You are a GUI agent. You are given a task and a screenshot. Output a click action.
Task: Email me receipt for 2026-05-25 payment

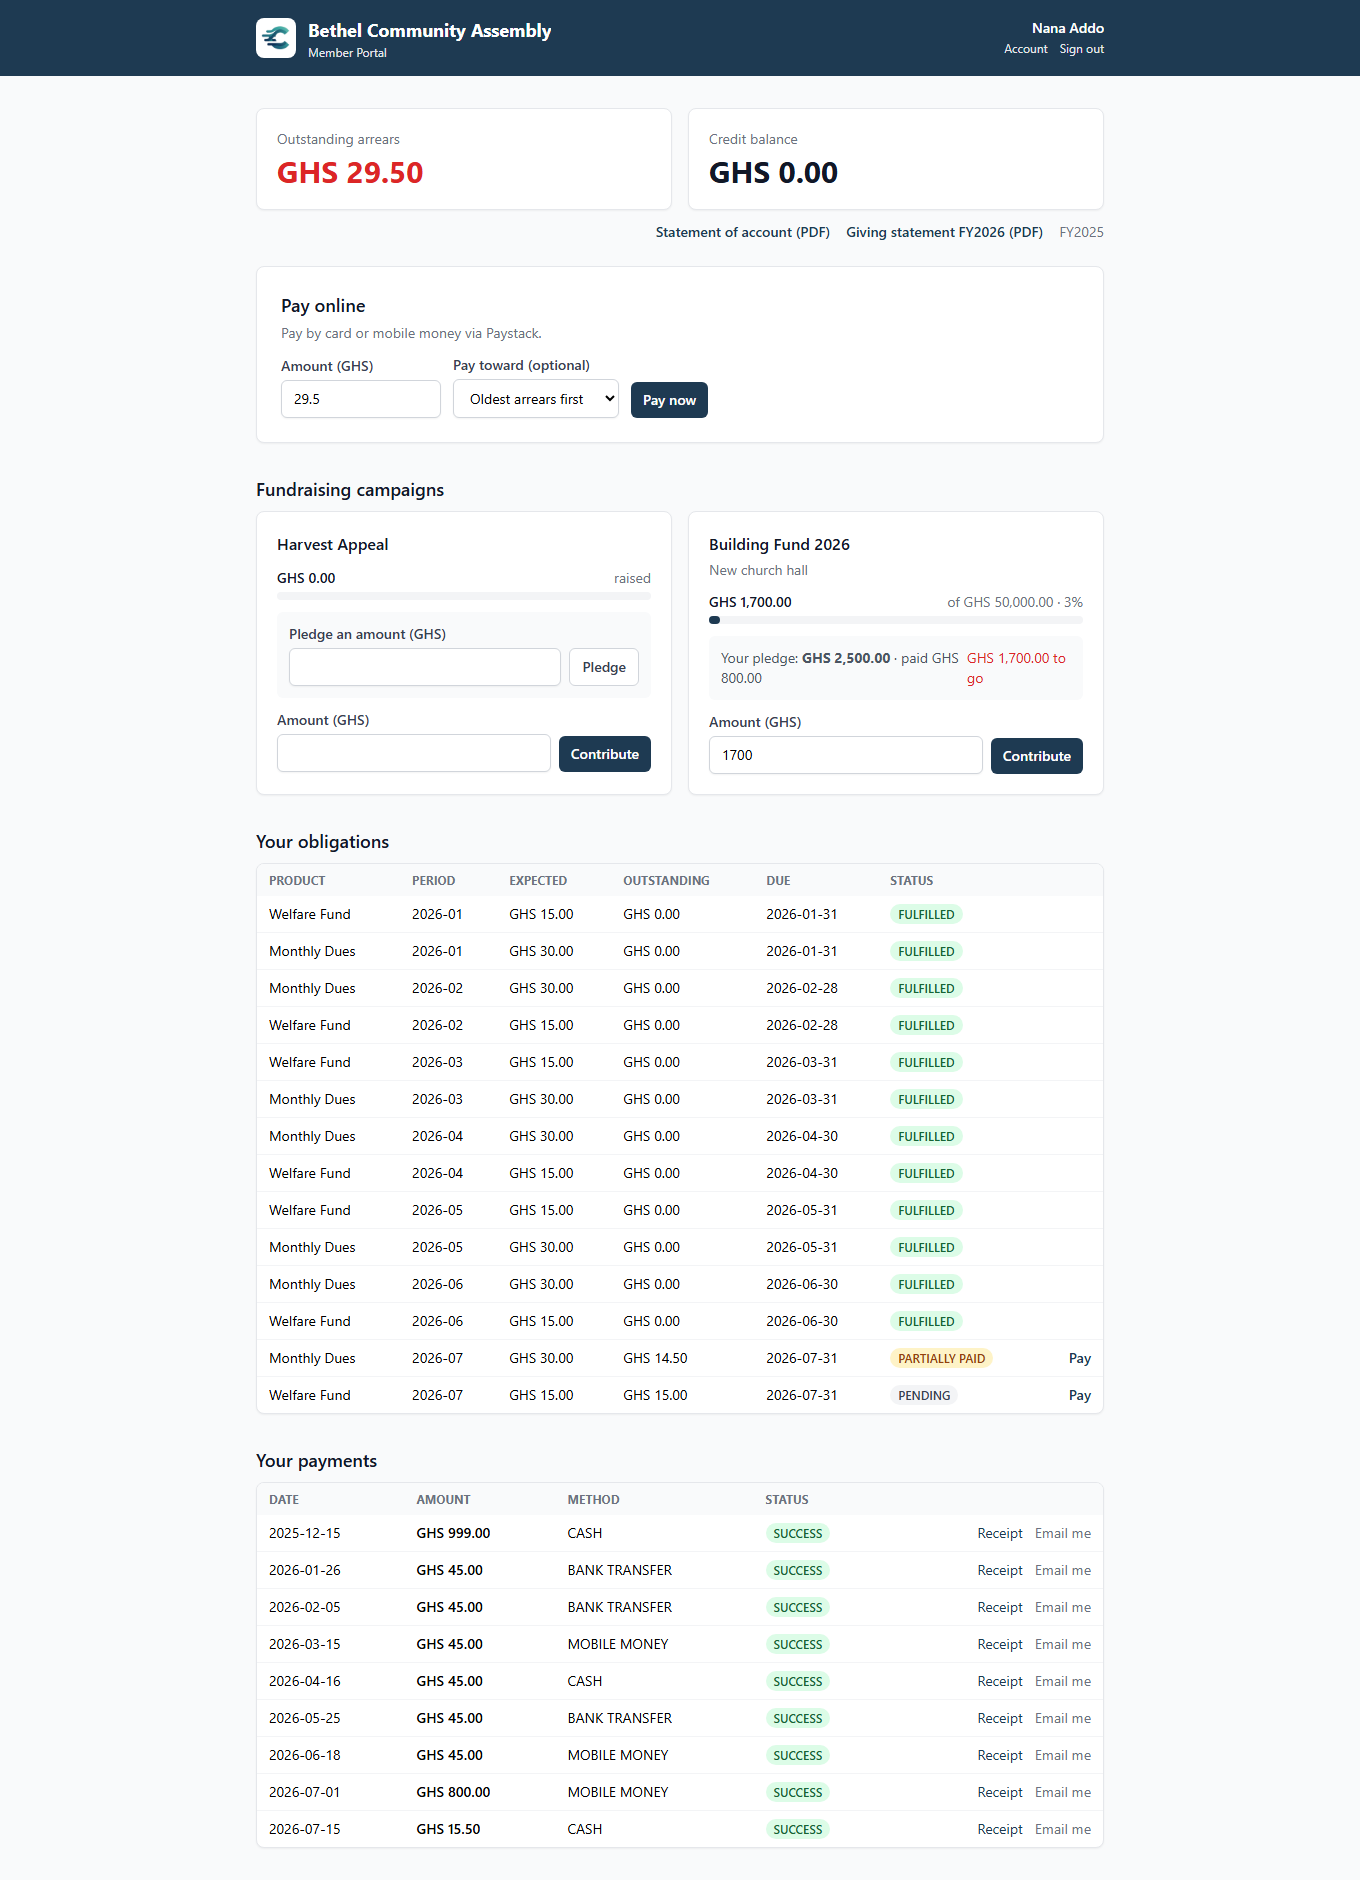pyautogui.click(x=1063, y=1718)
